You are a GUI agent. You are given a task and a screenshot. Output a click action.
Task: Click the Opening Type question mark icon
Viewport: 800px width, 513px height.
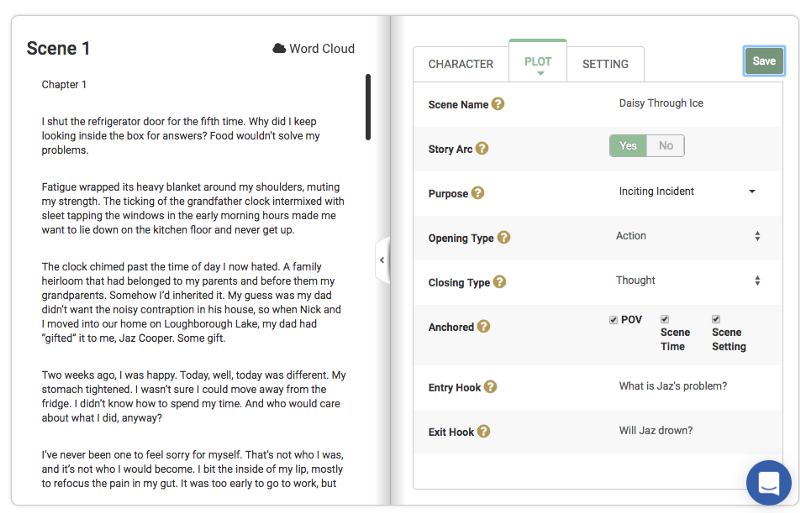tap(503, 238)
